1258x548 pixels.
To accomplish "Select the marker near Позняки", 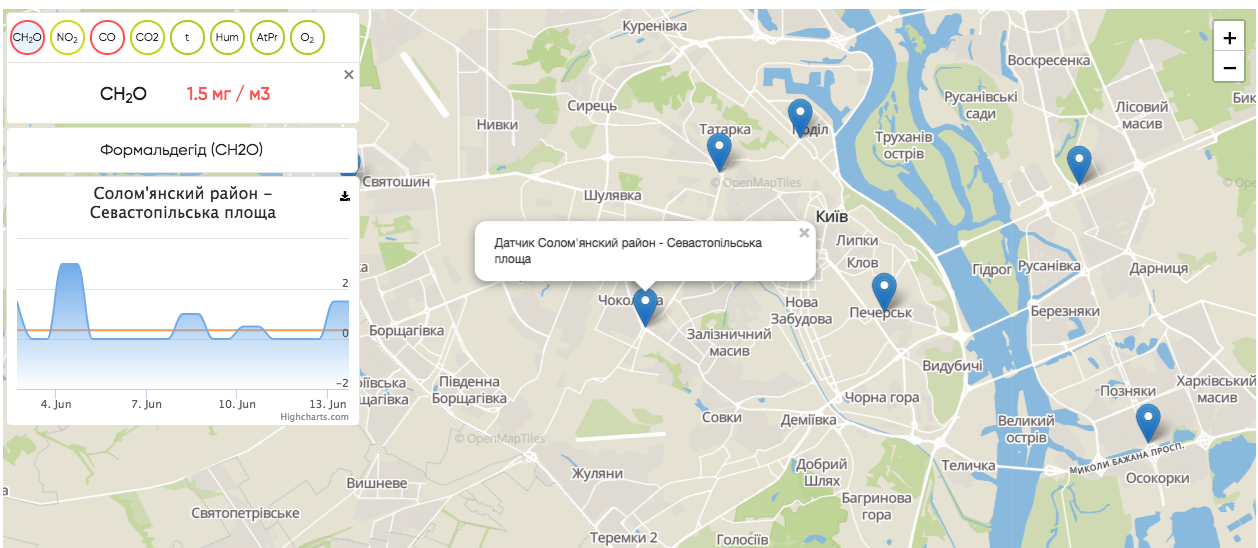I will [1149, 422].
